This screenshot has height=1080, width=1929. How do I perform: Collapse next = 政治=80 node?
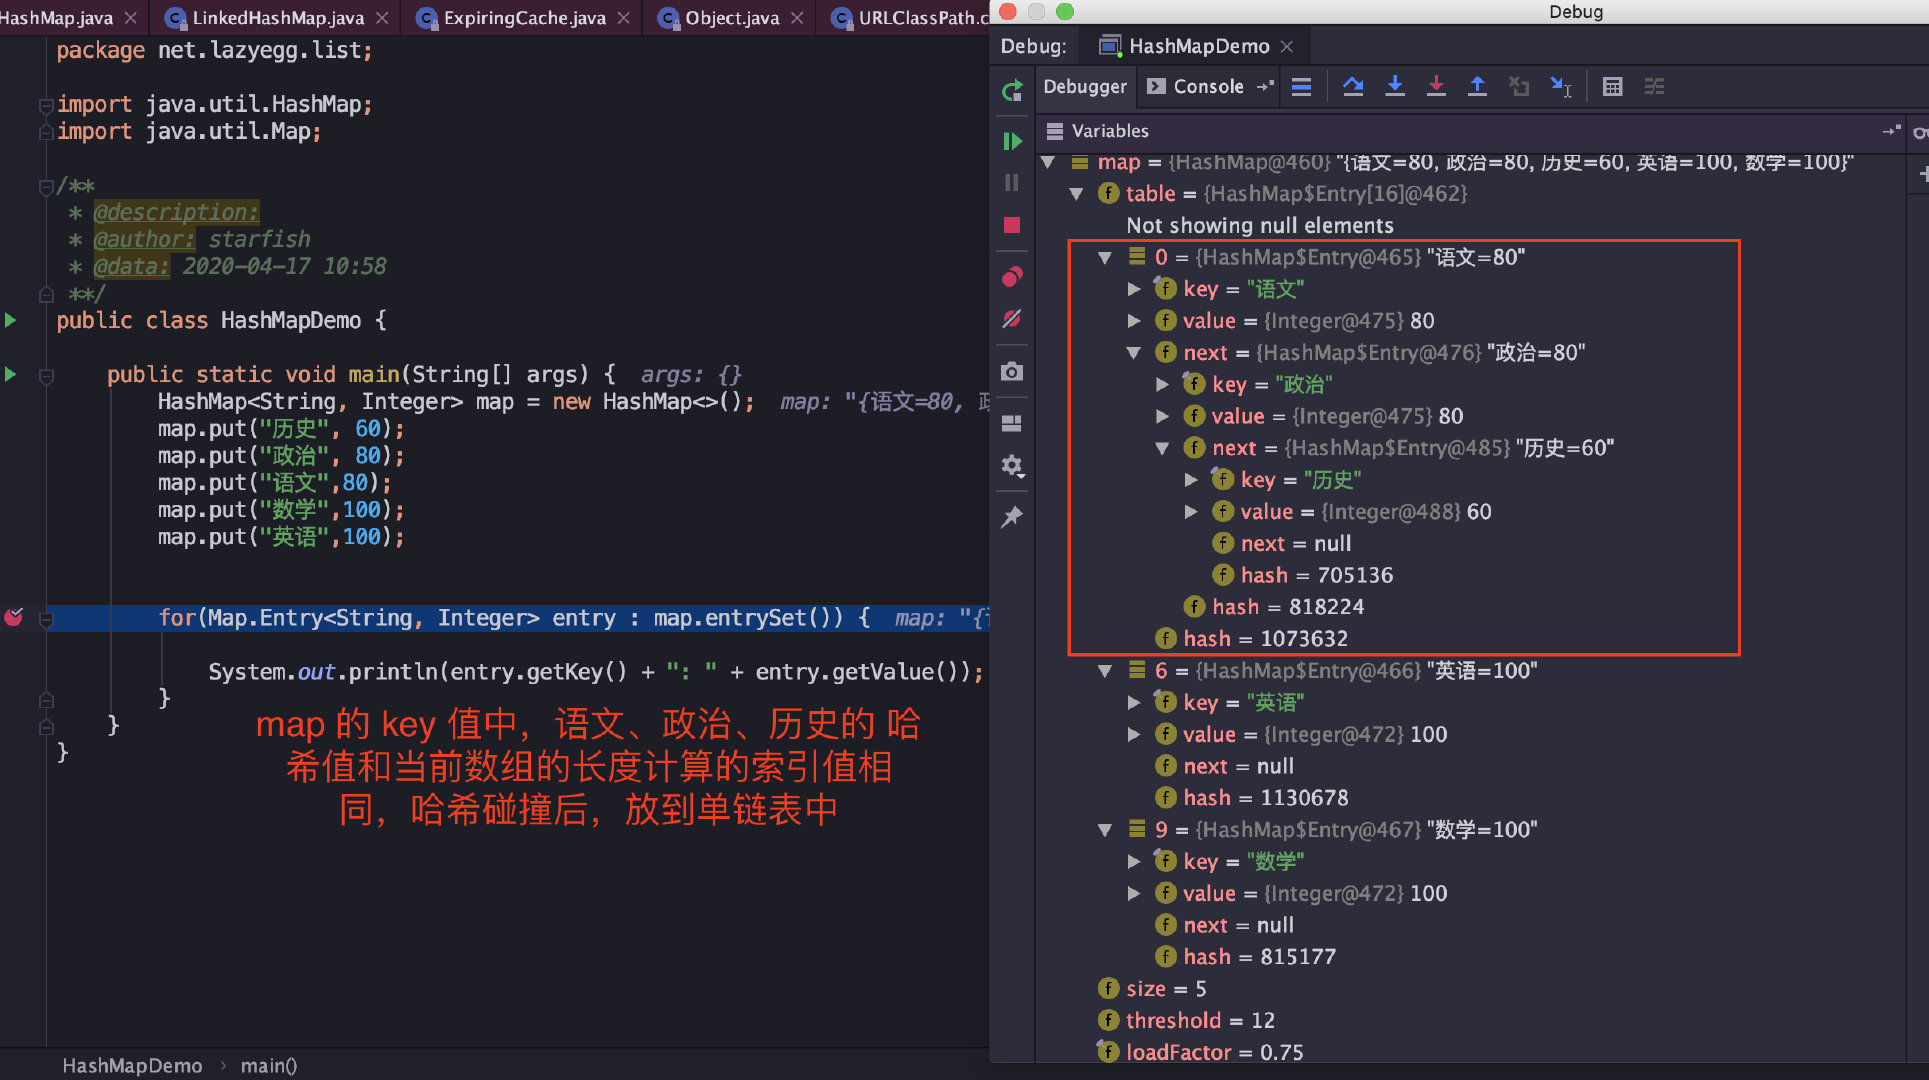tap(1134, 353)
